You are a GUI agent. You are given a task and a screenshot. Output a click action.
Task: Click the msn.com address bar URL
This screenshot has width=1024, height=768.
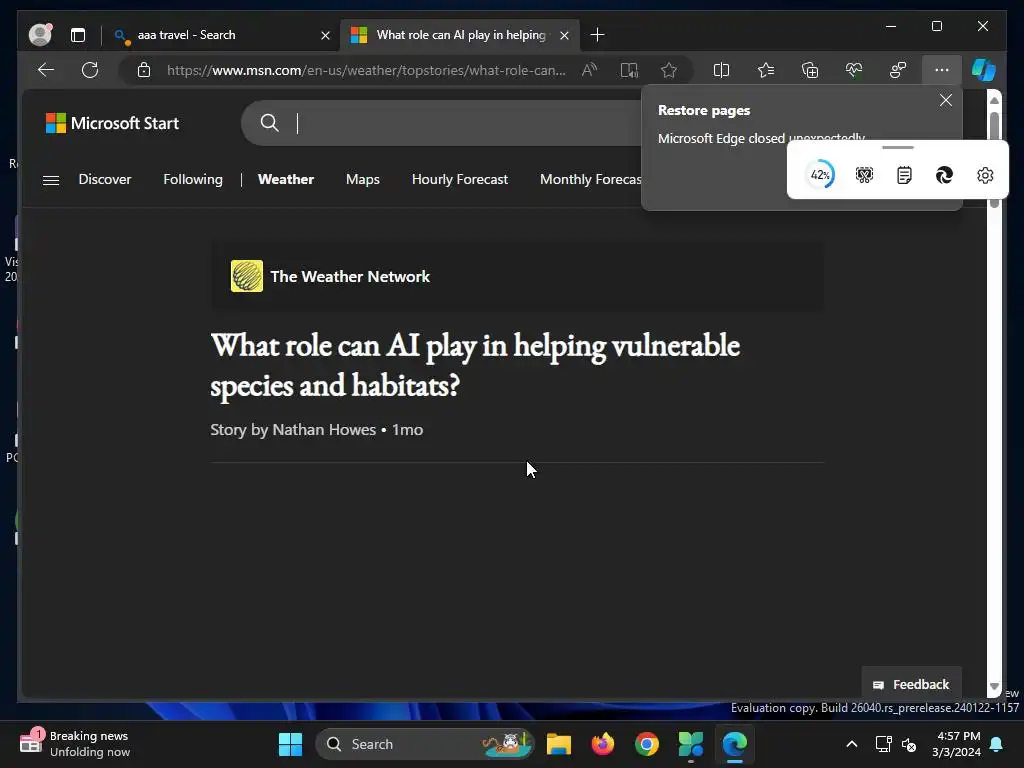[366, 70]
